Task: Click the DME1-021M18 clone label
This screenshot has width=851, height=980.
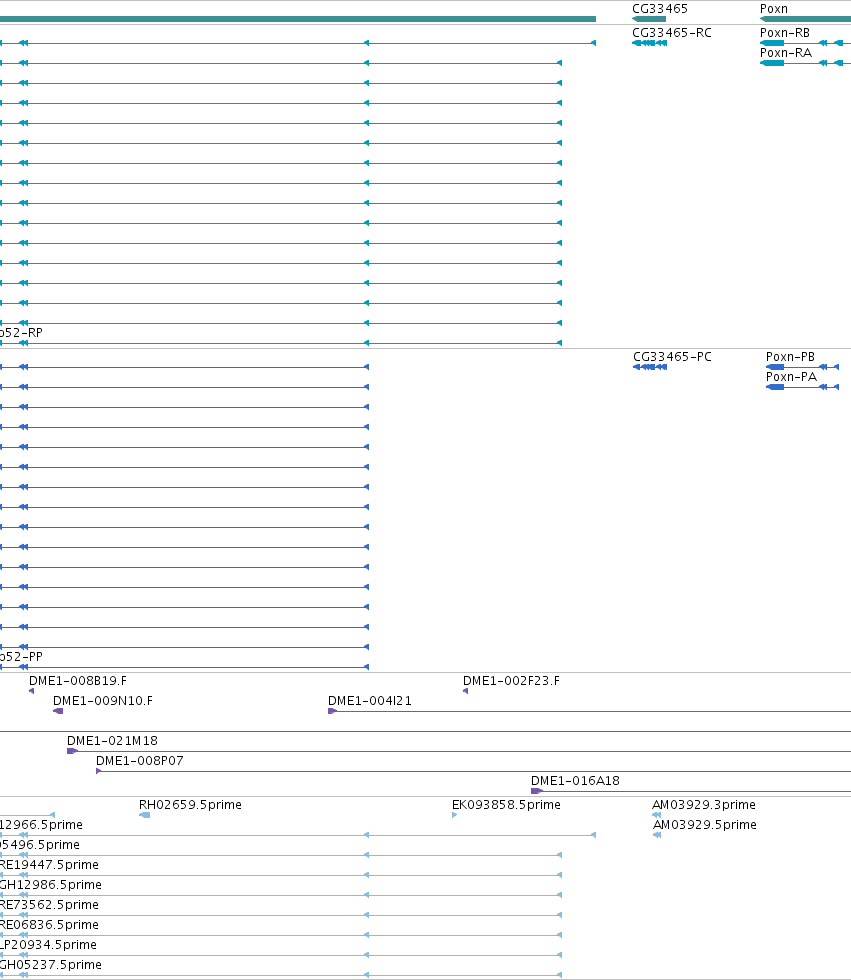Action: click(x=112, y=741)
